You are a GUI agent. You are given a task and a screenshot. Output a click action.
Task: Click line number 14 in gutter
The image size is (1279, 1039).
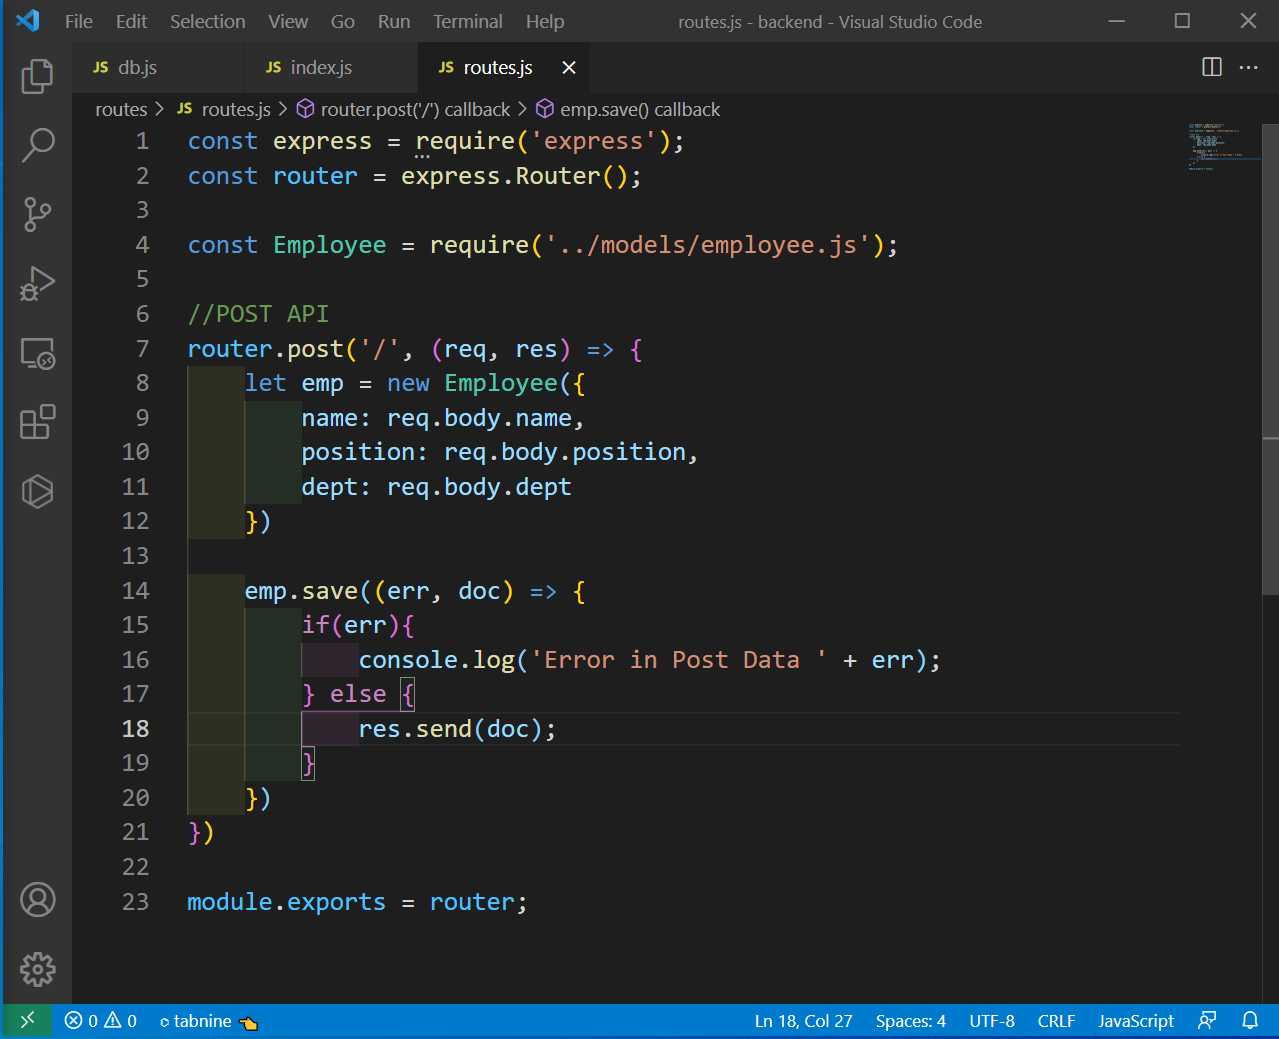pyautogui.click(x=135, y=591)
